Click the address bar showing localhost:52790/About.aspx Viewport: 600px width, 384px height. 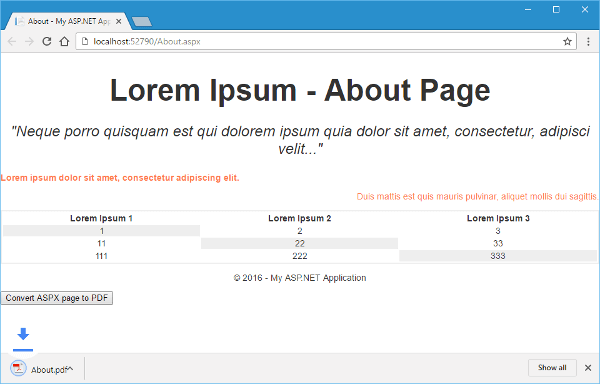325,41
